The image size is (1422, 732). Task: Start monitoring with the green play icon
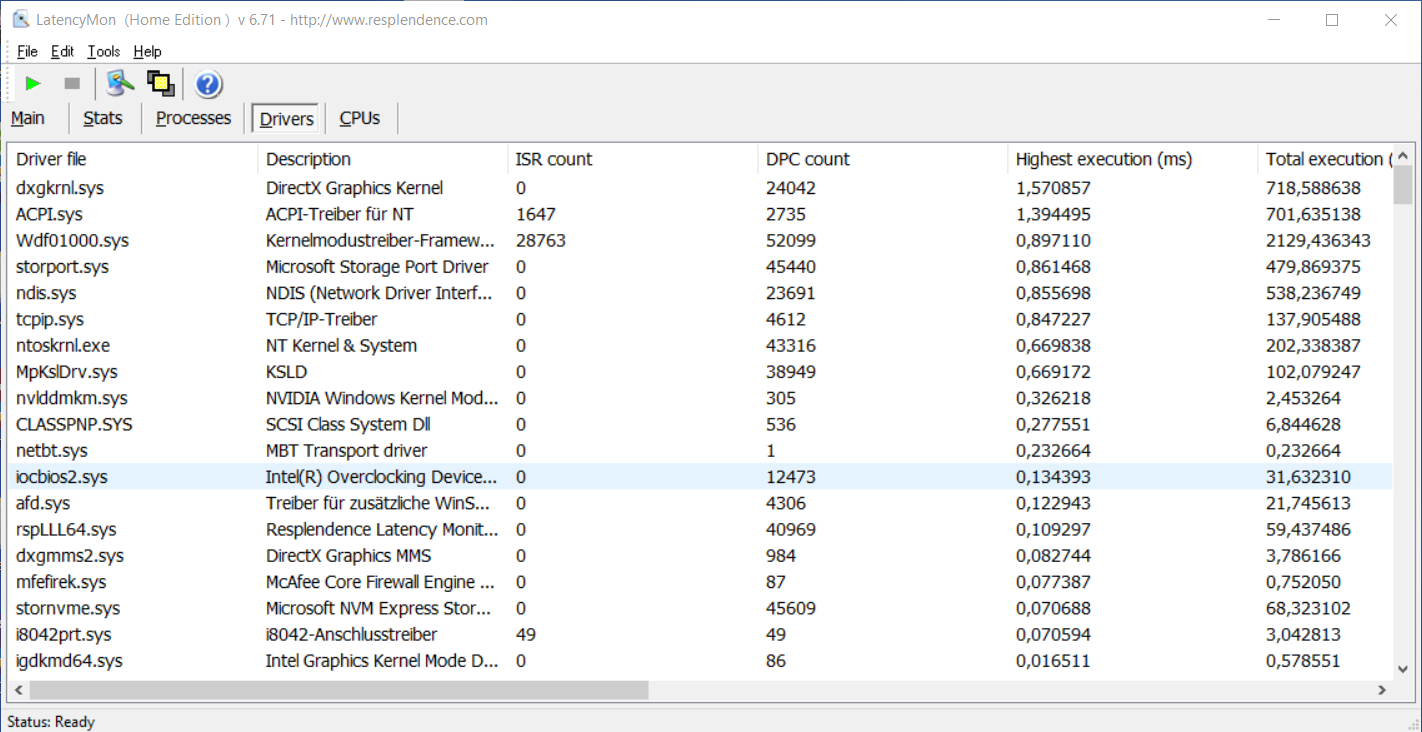pos(33,84)
